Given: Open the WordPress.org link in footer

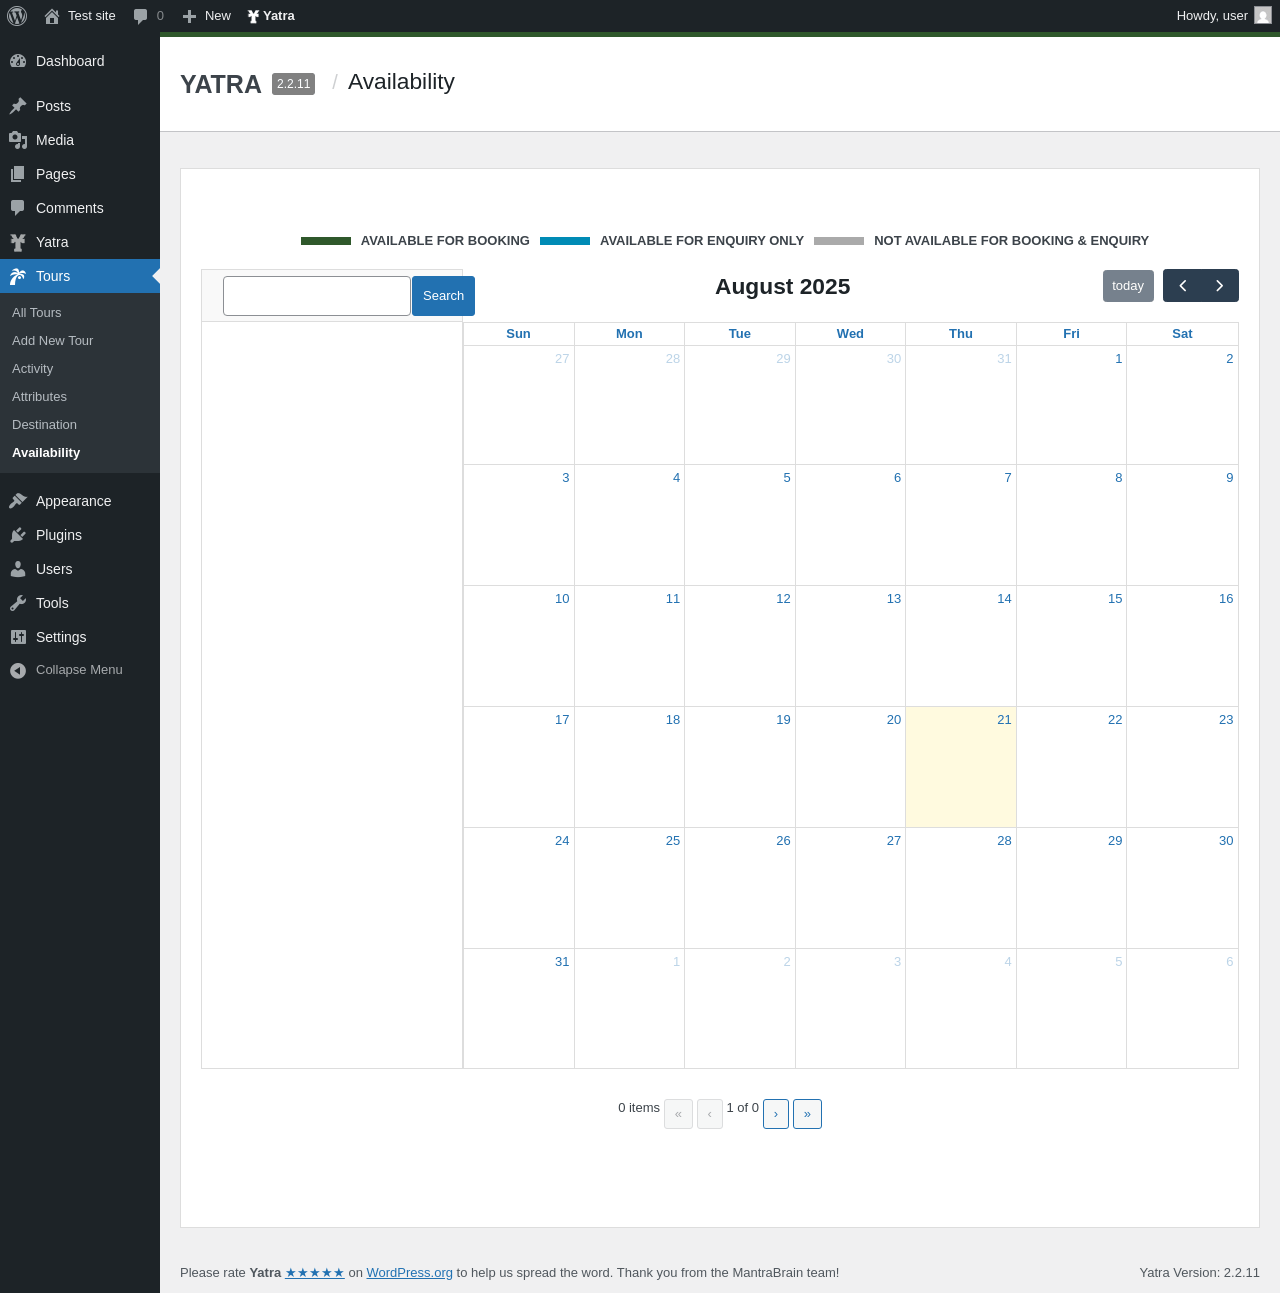Looking at the screenshot, I should [x=409, y=1273].
